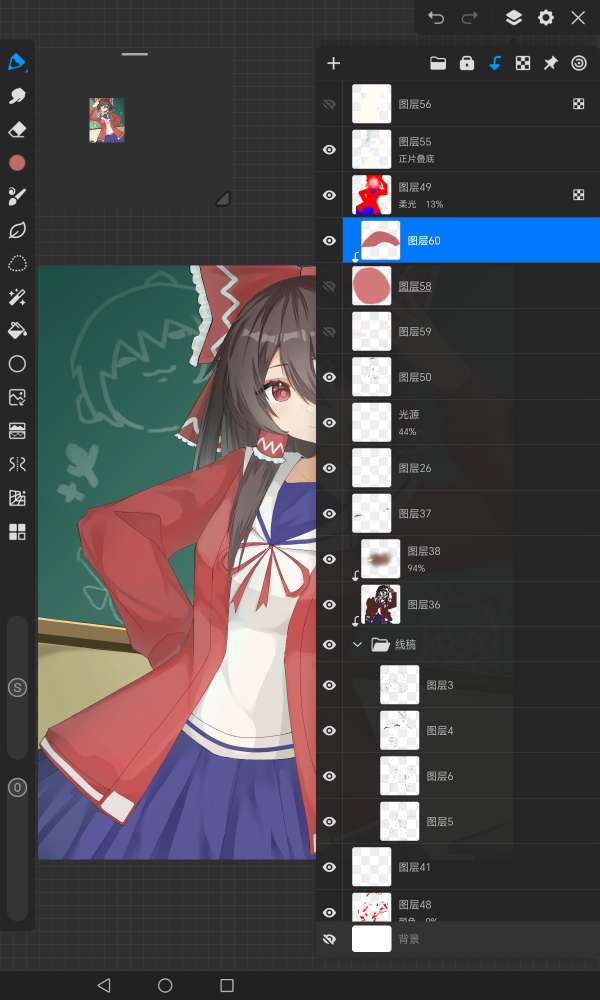600x1000 pixels.
Task: Toggle the layers panel icon
Action: coord(513,18)
